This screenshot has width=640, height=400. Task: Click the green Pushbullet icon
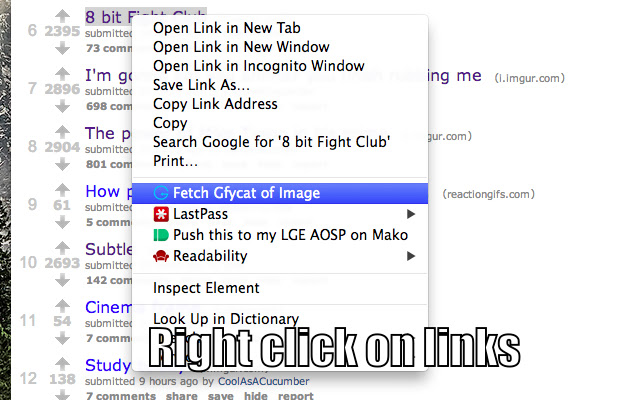[x=161, y=235]
